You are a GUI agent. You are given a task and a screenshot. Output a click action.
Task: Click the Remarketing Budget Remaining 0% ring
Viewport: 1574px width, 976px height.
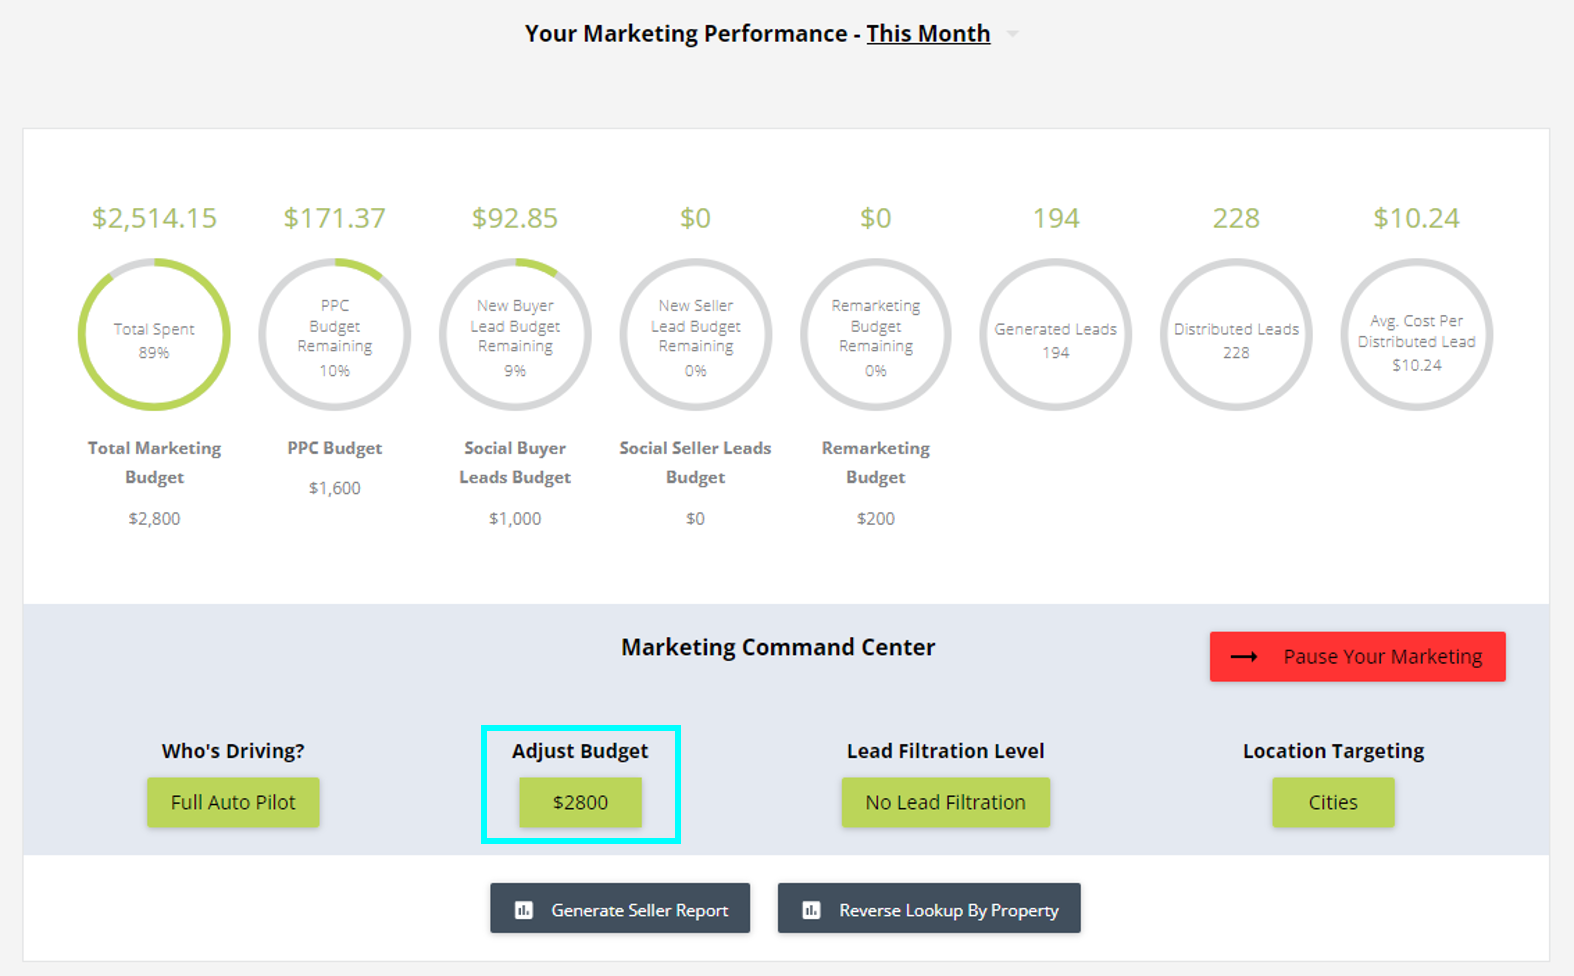click(876, 335)
